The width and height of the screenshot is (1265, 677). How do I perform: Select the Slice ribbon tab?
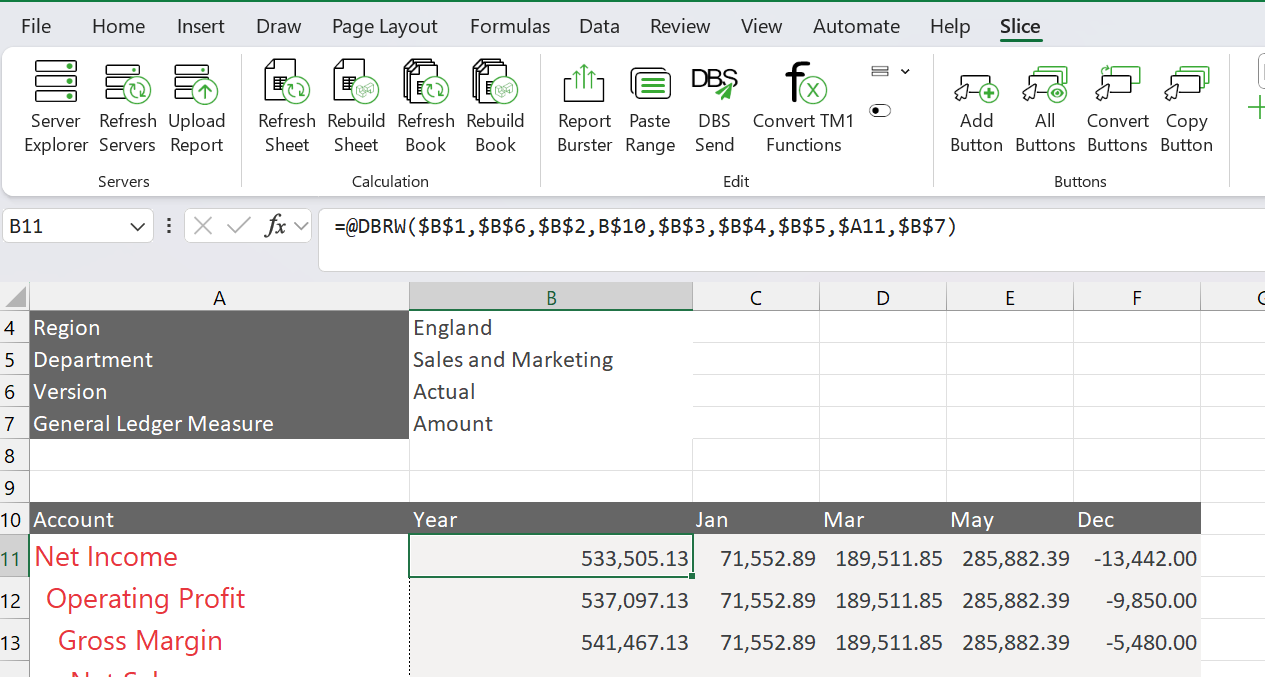1020,26
